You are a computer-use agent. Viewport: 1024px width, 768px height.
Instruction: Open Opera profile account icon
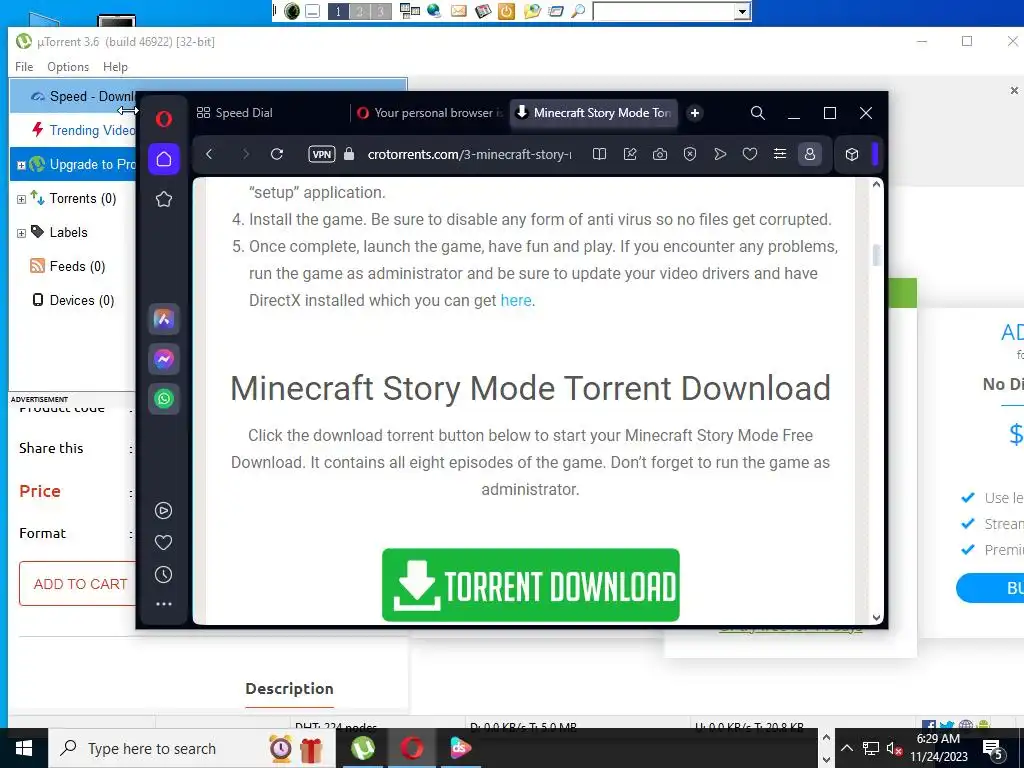click(810, 154)
